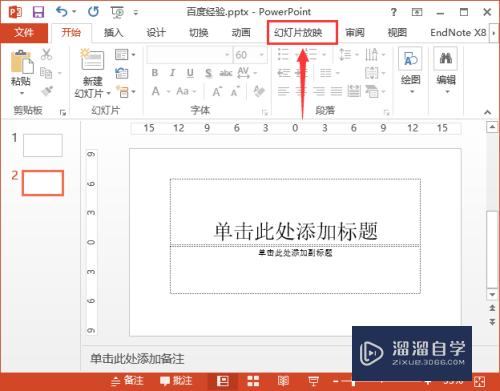Click the font name combo box
The image size is (500, 391).
coord(189,55)
